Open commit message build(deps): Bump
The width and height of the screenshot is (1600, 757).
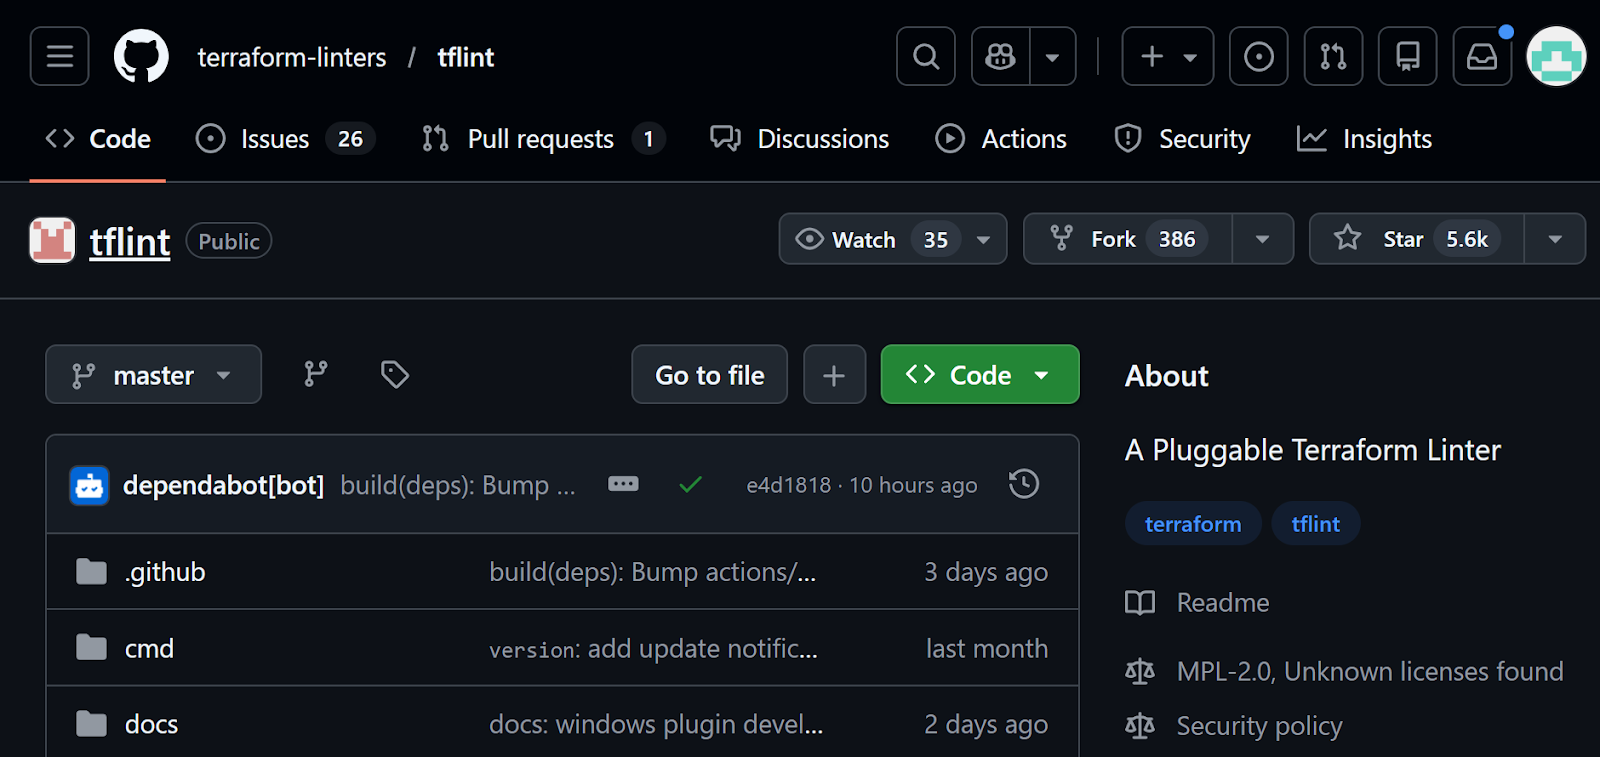click(x=458, y=485)
